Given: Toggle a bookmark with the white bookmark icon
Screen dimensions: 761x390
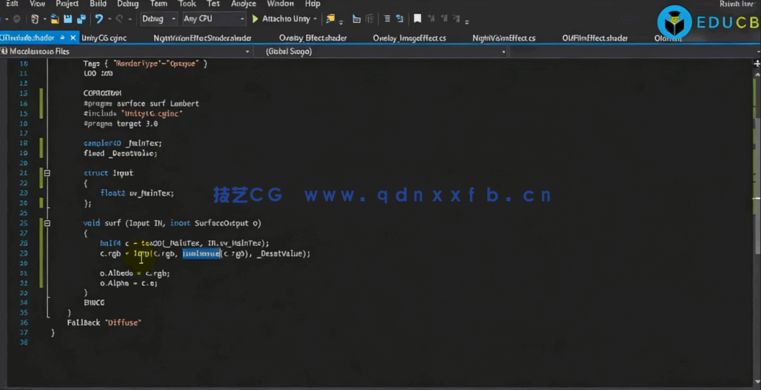Looking at the screenshot, I should point(417,19).
